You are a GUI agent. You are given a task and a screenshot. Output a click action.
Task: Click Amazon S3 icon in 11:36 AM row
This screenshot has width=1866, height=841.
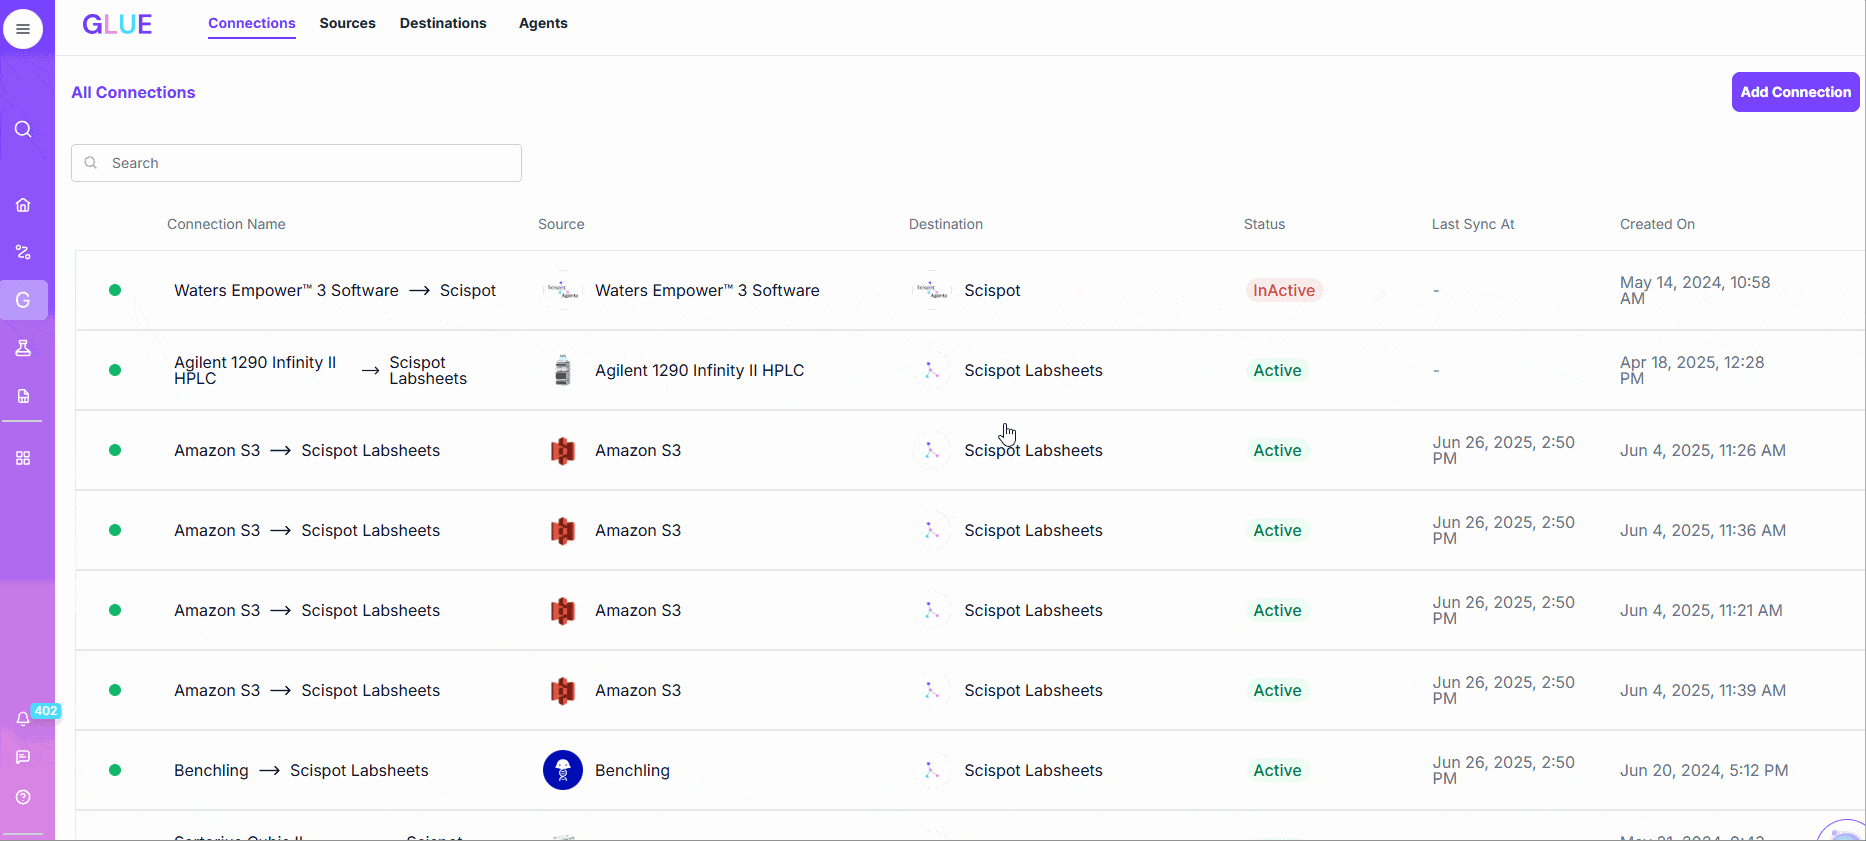(x=563, y=530)
